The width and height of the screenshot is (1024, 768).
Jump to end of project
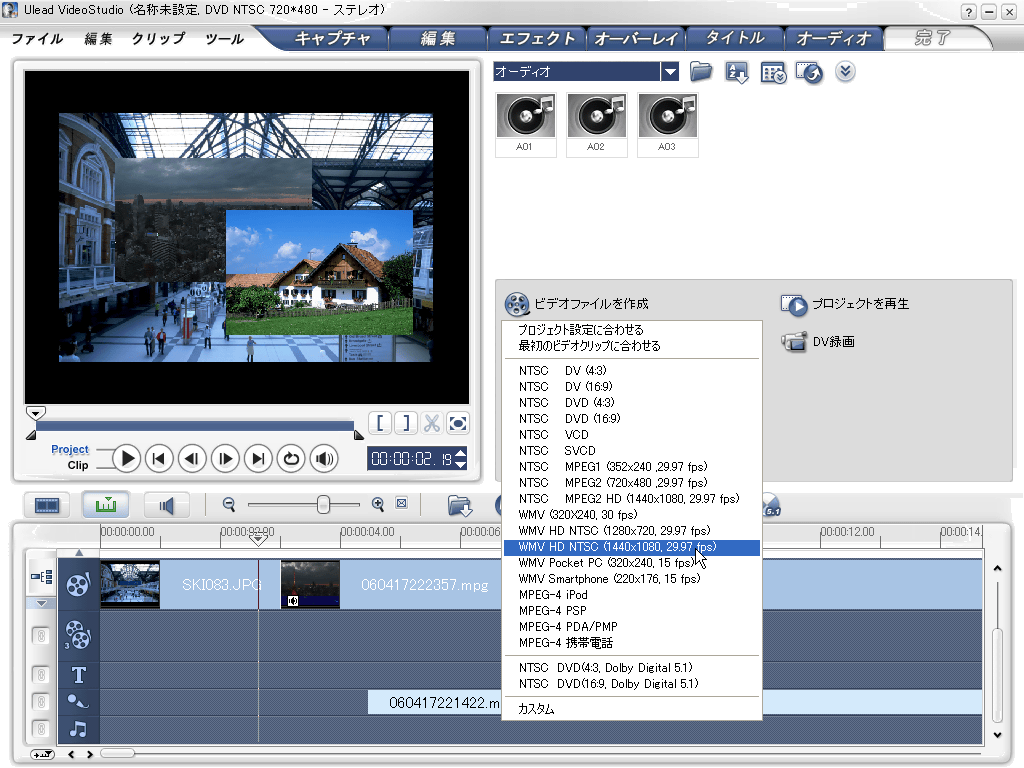pyautogui.click(x=258, y=459)
